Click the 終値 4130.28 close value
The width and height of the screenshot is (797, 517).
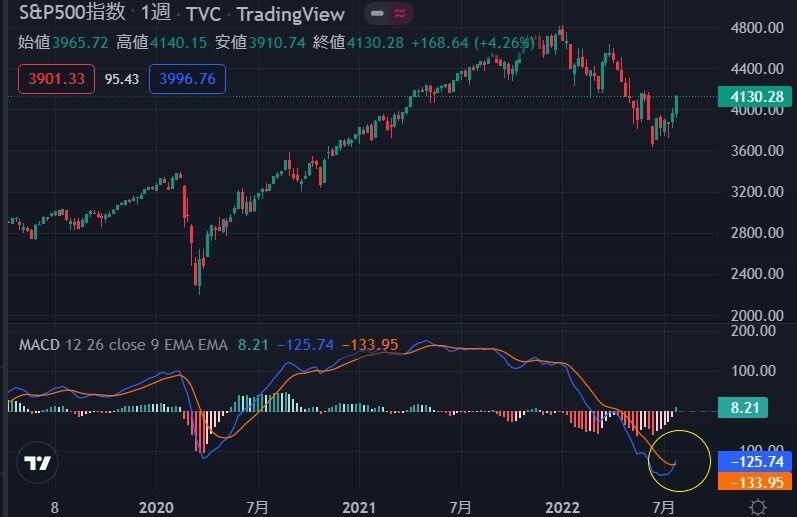click(x=358, y=42)
